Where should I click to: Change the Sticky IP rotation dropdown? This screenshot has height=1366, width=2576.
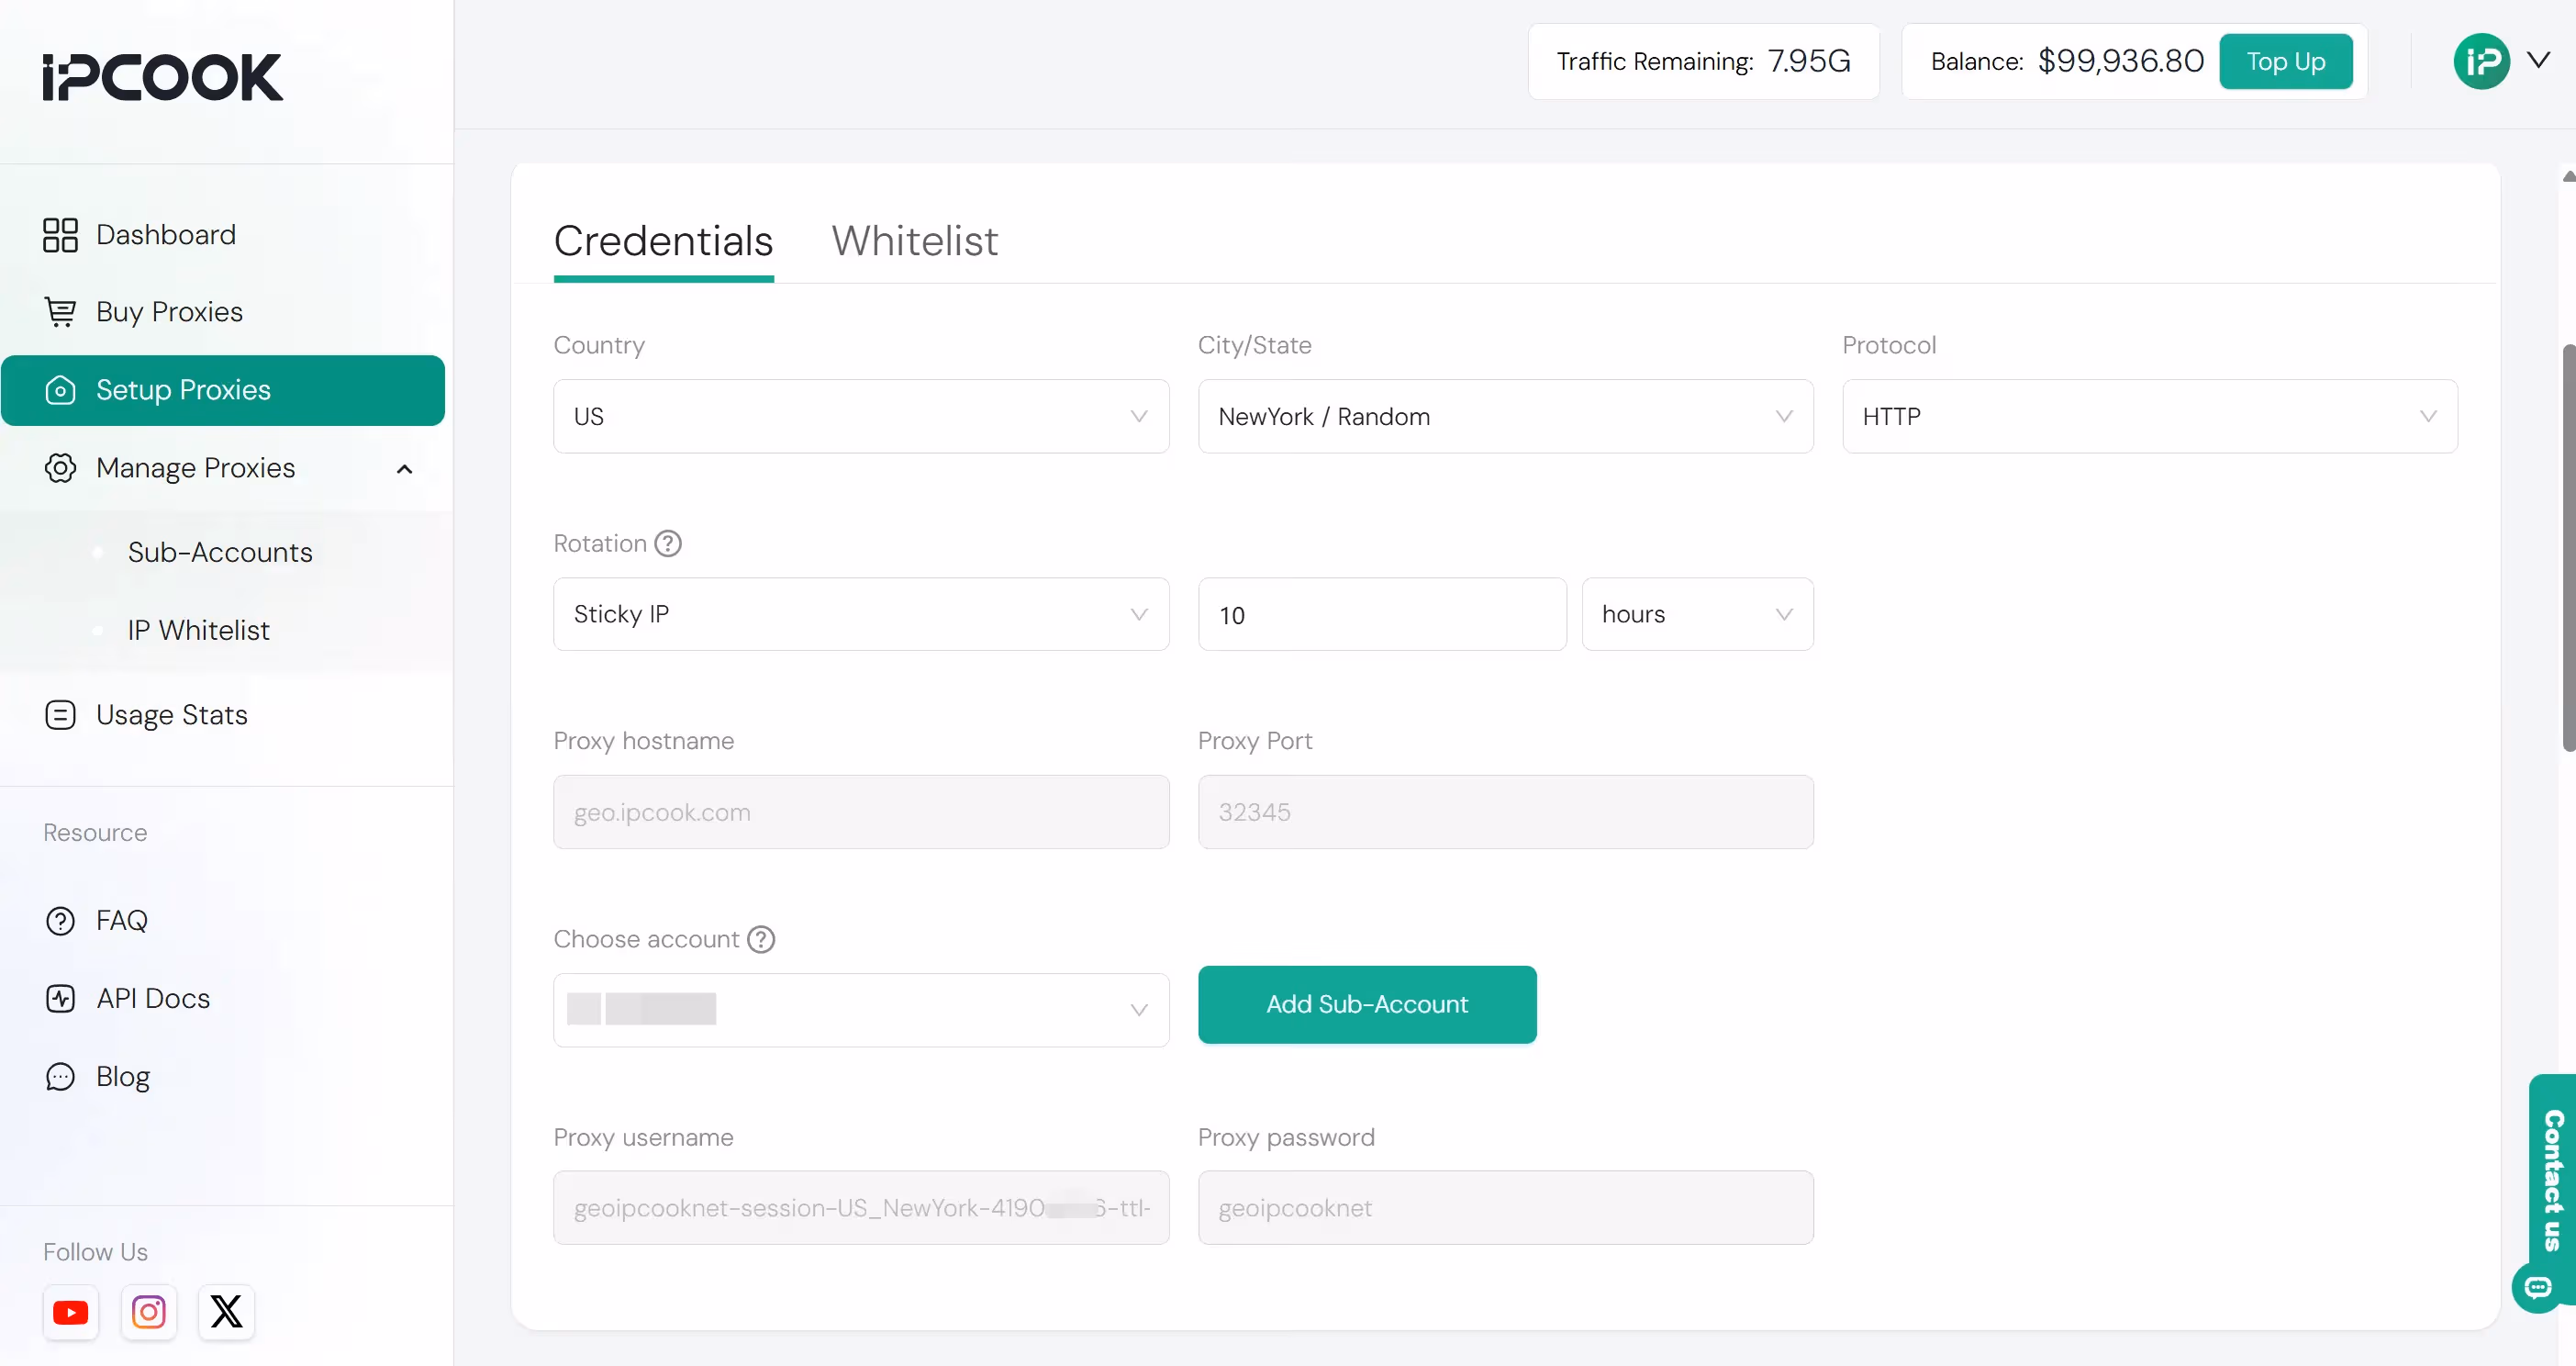click(x=860, y=614)
